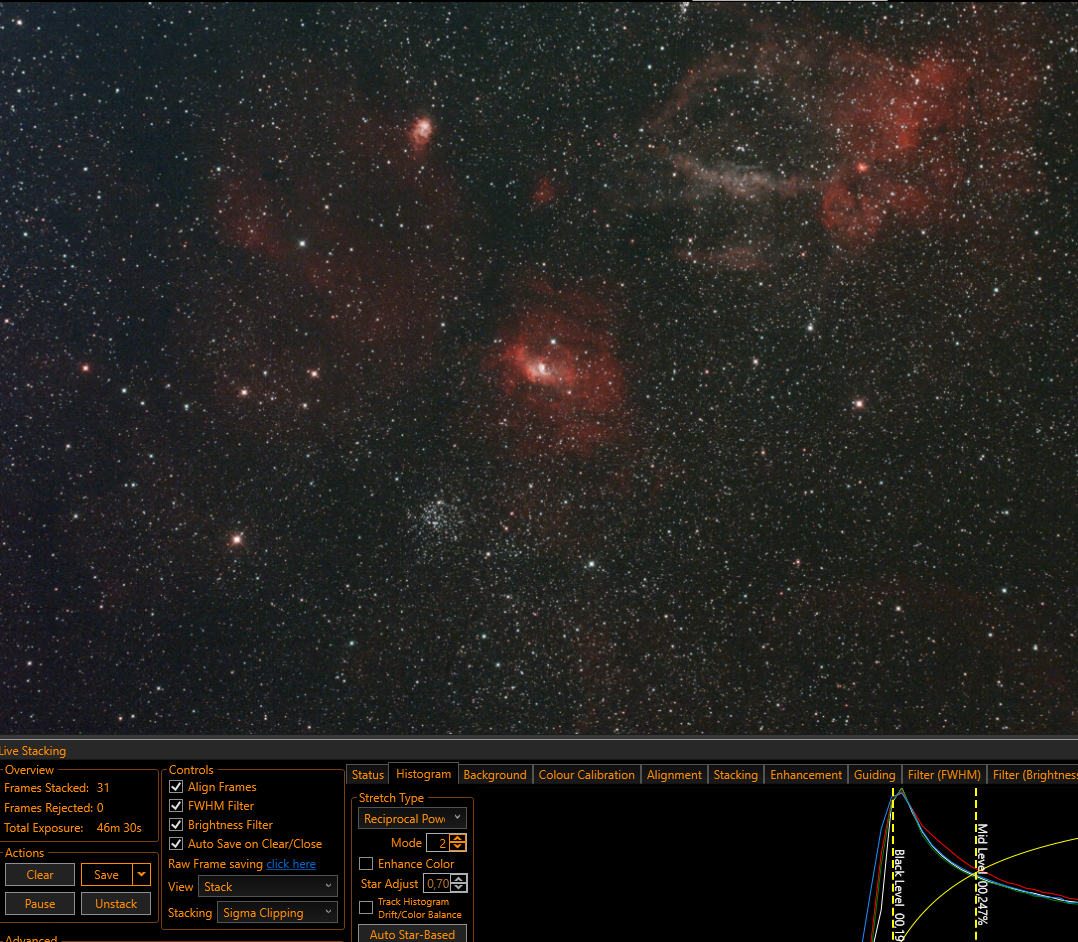Viewport: 1078px width, 942px height.
Task: Click the Save button
Action: pyautogui.click(x=107, y=875)
